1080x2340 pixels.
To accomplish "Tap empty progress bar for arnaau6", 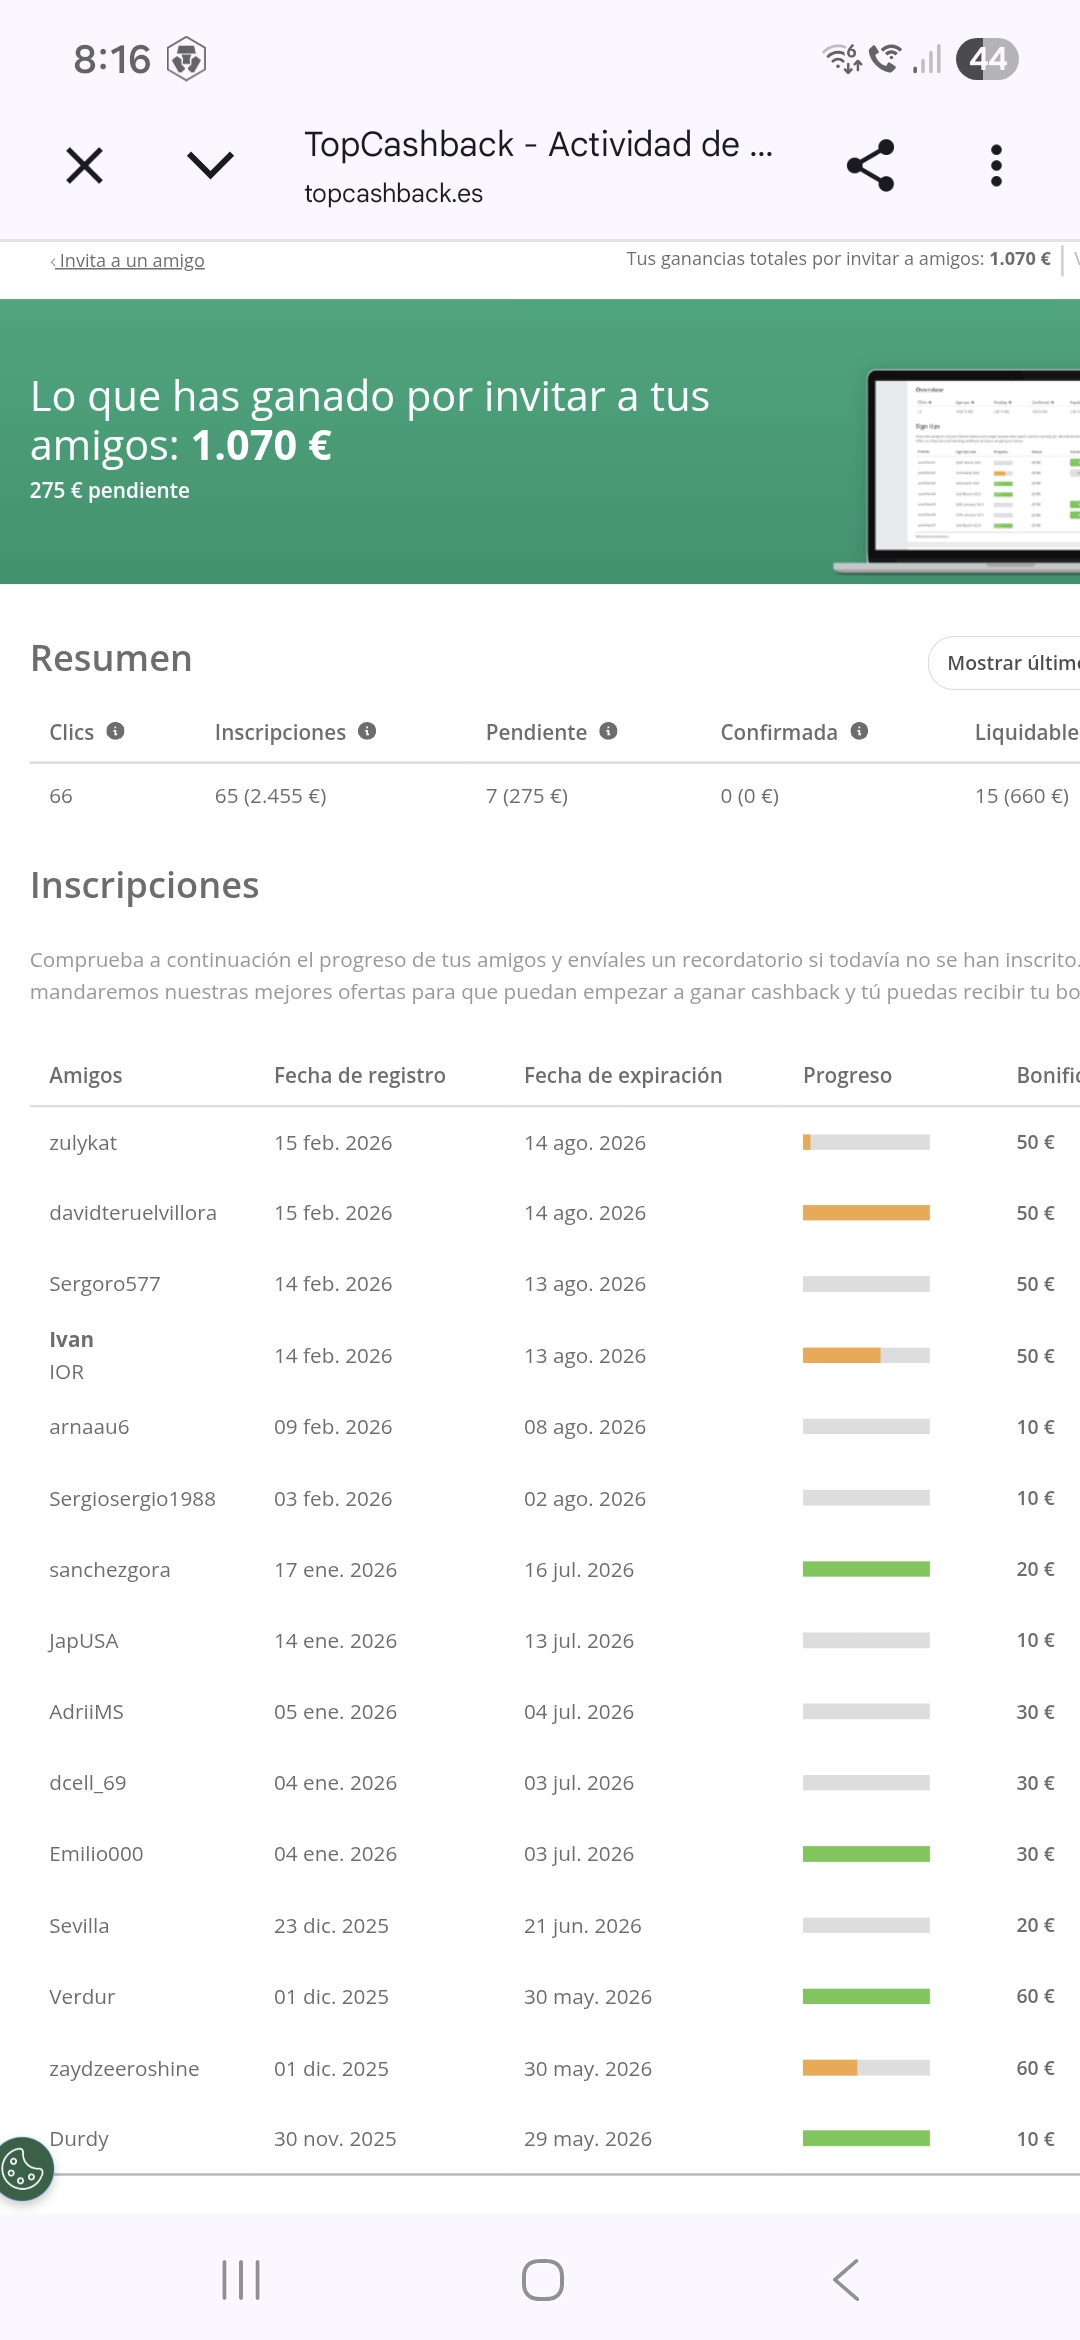I will (x=866, y=1426).
